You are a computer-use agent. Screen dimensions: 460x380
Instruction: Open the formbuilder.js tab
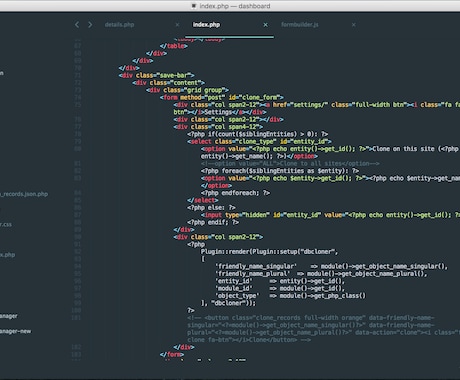(300, 25)
